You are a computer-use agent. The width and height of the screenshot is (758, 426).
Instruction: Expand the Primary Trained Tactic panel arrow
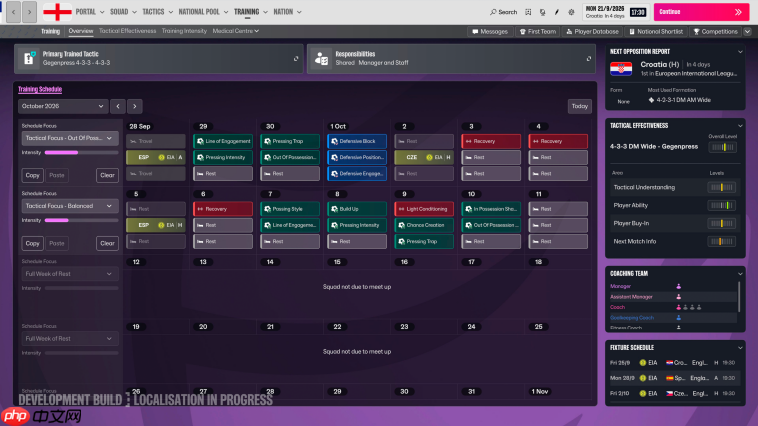point(296,59)
